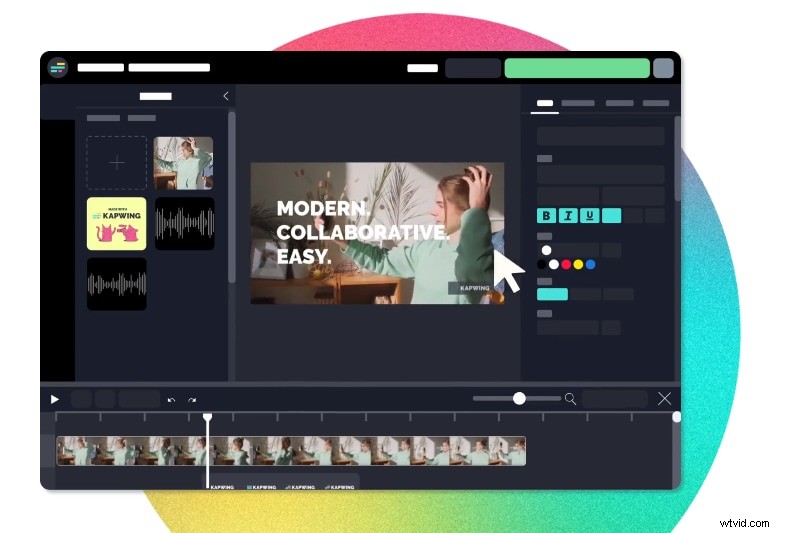Click the Kapwing logo icon
Viewport: 789px width, 533px height.
click(58, 67)
